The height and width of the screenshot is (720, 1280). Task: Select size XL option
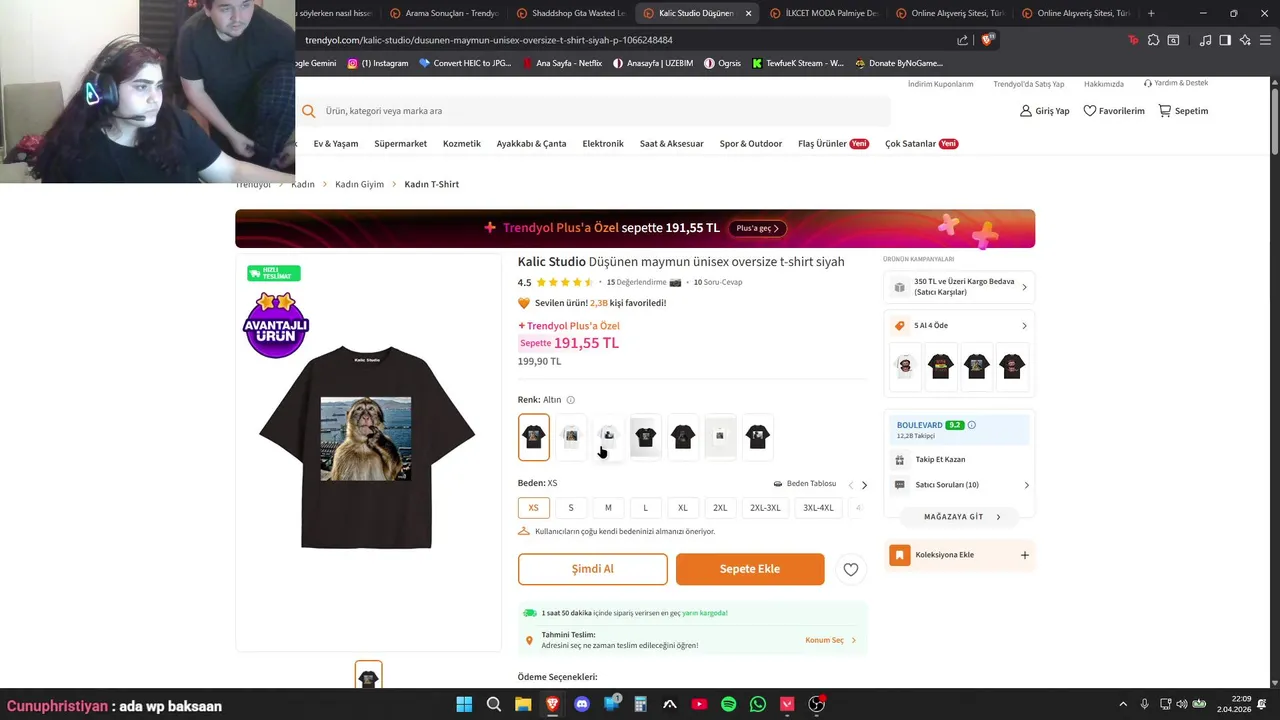click(x=683, y=508)
